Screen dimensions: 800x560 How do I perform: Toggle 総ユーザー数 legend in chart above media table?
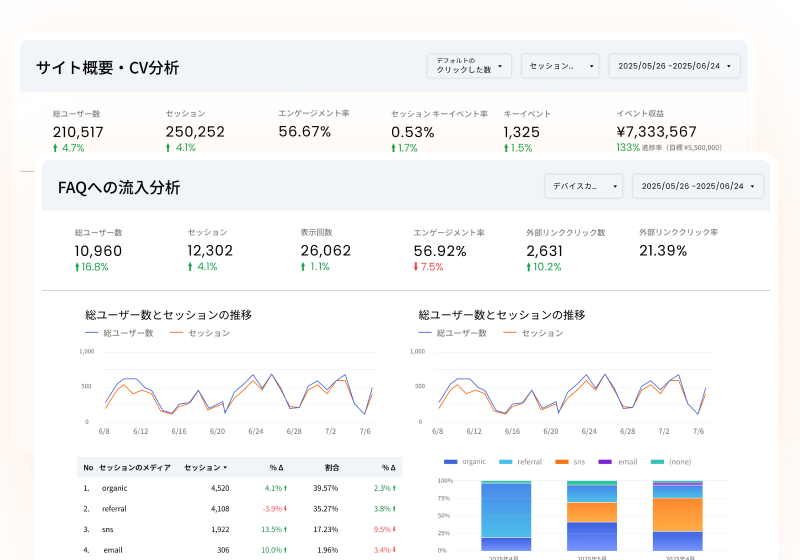(x=119, y=333)
